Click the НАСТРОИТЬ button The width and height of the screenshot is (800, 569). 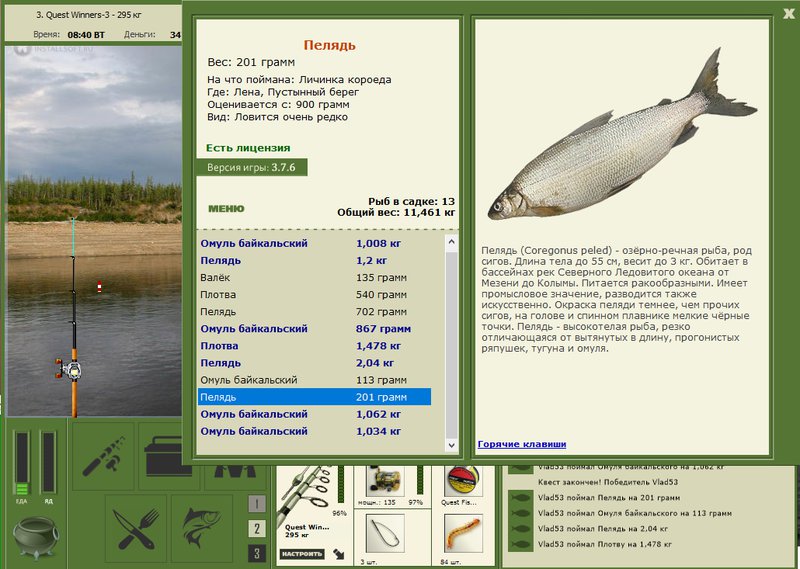point(302,554)
